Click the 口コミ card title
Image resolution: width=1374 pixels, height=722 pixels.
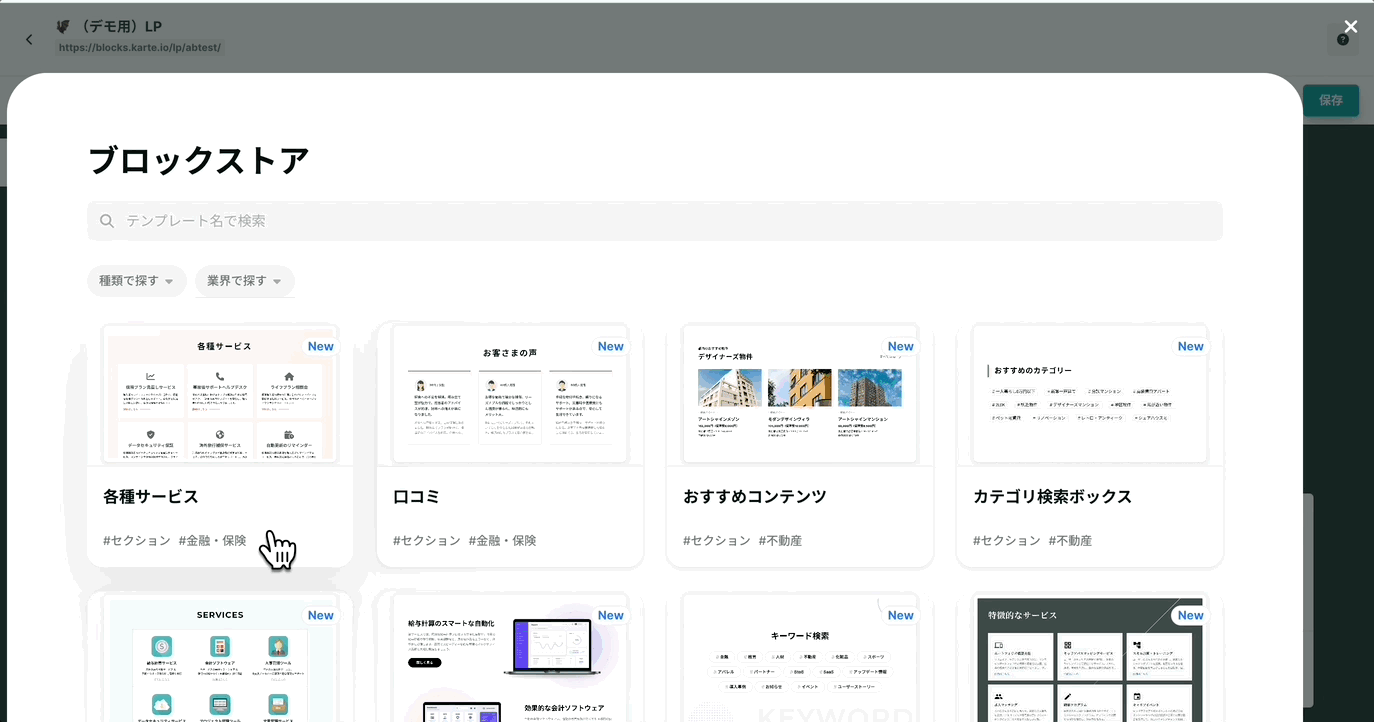click(417, 497)
